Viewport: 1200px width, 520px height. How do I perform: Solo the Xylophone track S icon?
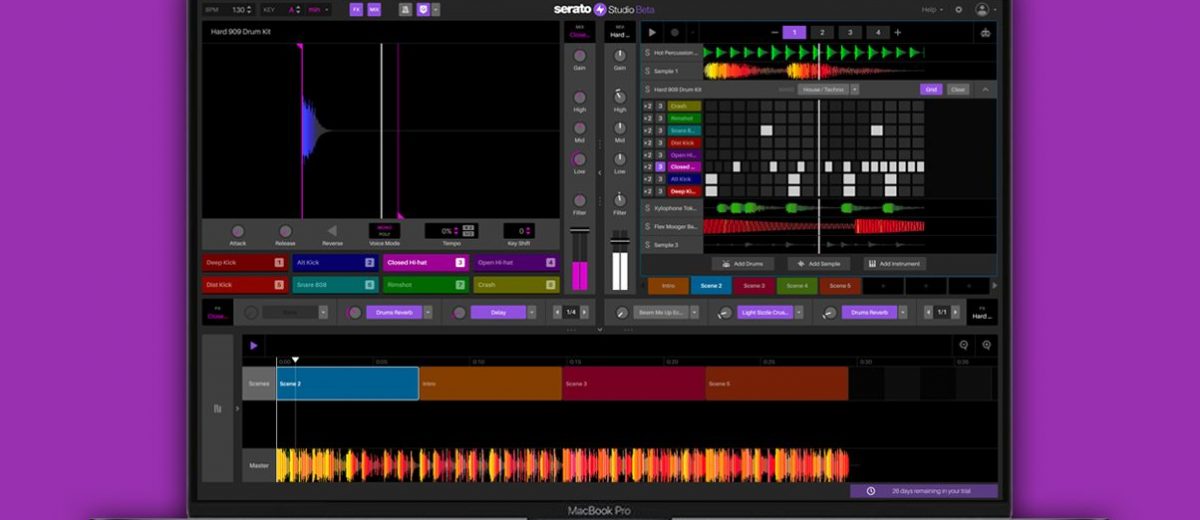[x=647, y=208]
